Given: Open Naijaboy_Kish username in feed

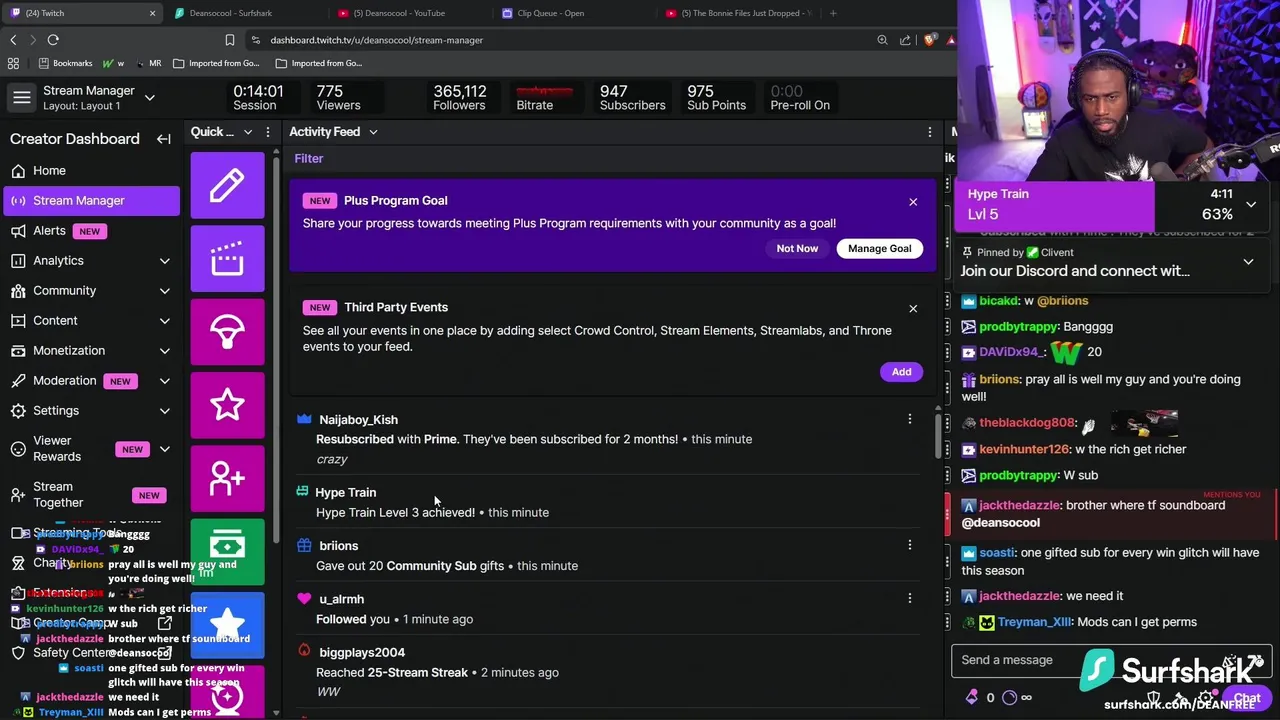Looking at the screenshot, I should [x=358, y=420].
